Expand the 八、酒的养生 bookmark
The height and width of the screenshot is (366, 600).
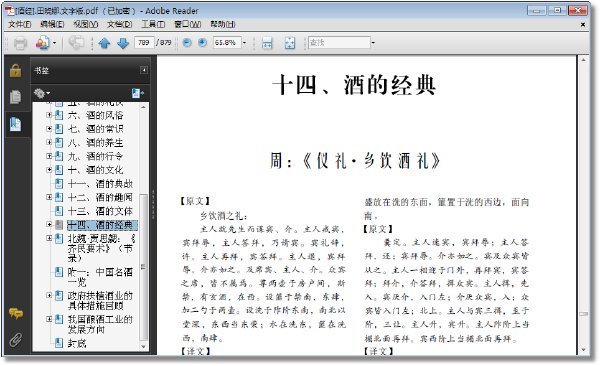point(49,142)
